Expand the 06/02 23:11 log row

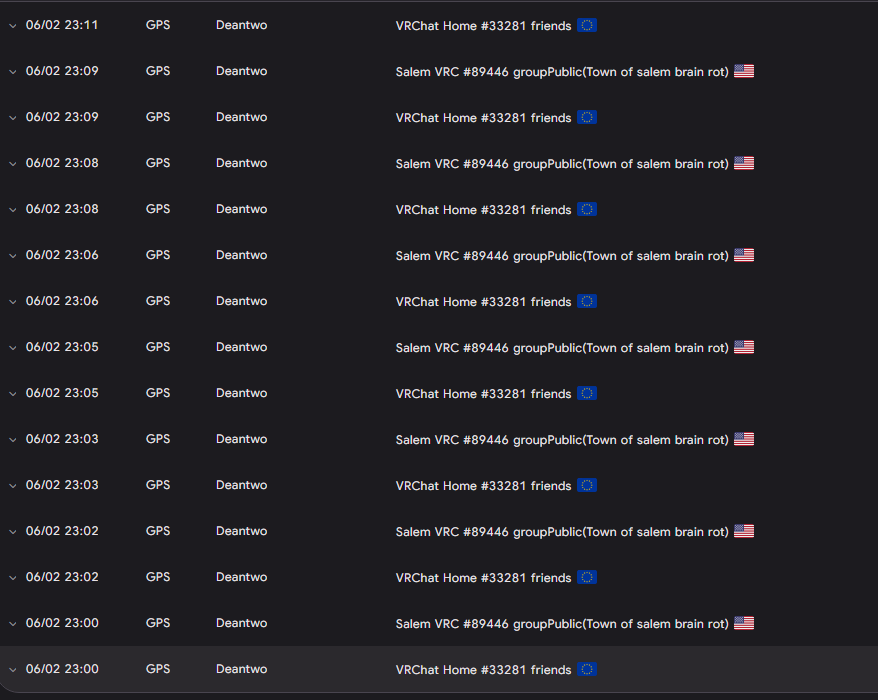[x=12, y=26]
